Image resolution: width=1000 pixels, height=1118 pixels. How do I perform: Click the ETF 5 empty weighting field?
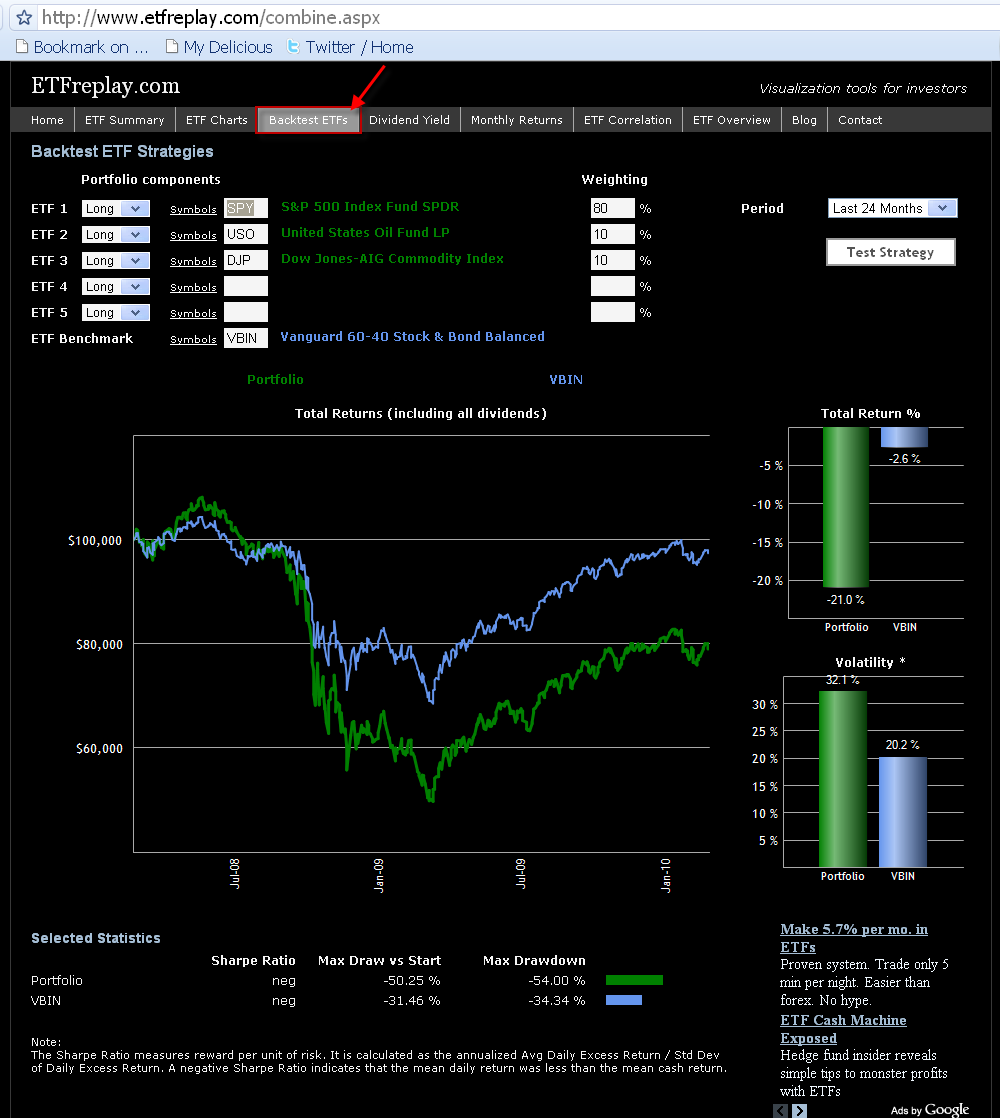coord(612,312)
